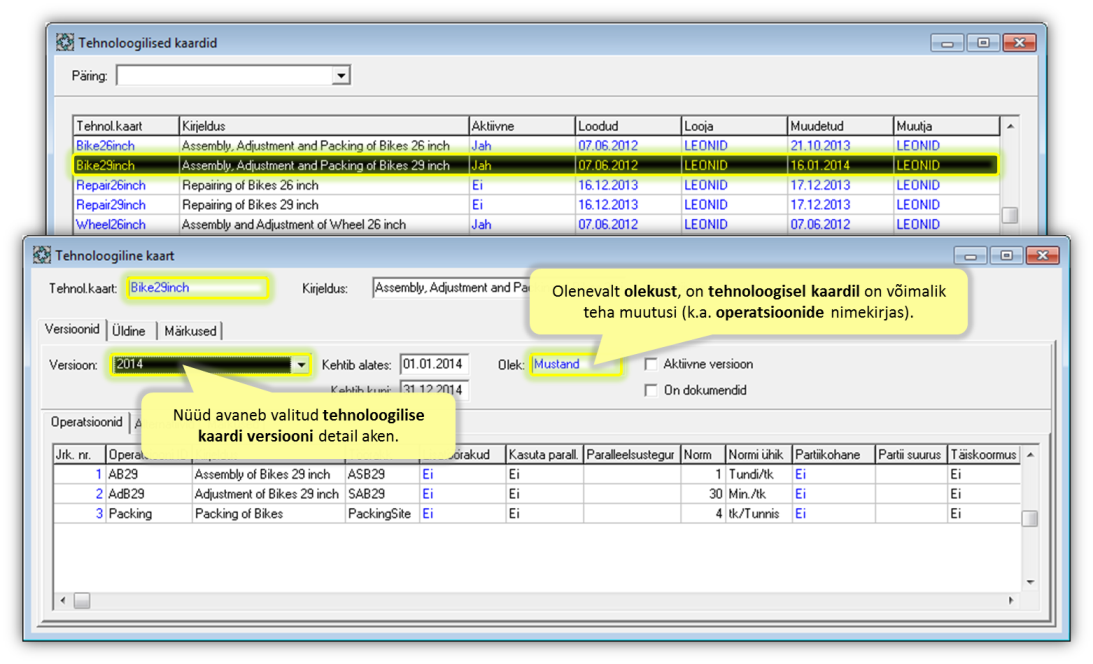
Task: Minimize the Tehnoloogilised kaardid window
Action: [947, 43]
